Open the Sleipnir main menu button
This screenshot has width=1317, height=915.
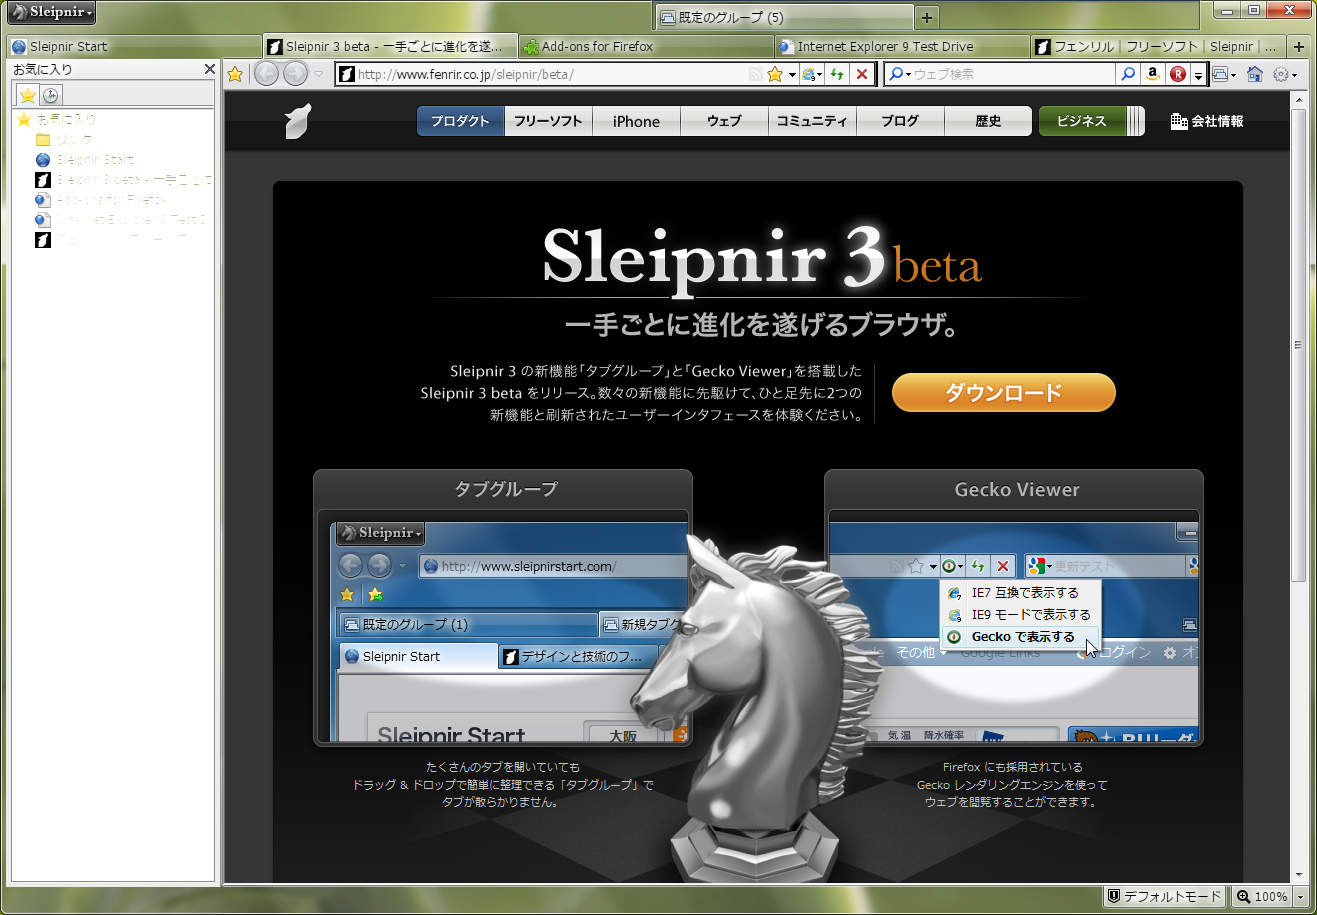point(51,12)
